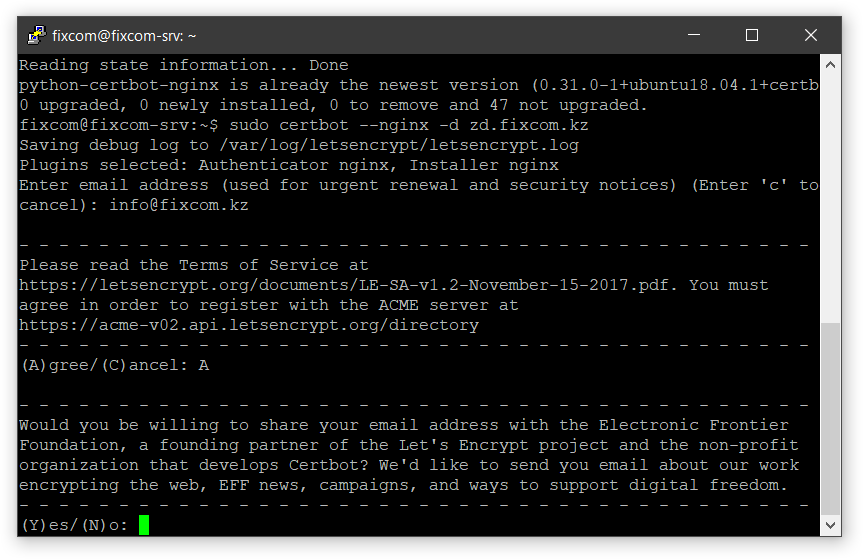Image resolution: width=863 pixels, height=559 pixels.
Task: Click the scrollbar up arrow
Action: pos(831,65)
